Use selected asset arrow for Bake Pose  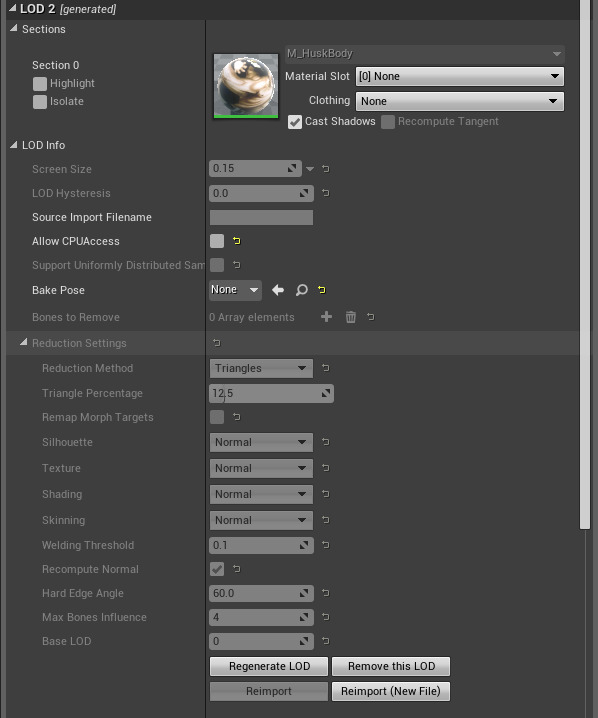[277, 290]
